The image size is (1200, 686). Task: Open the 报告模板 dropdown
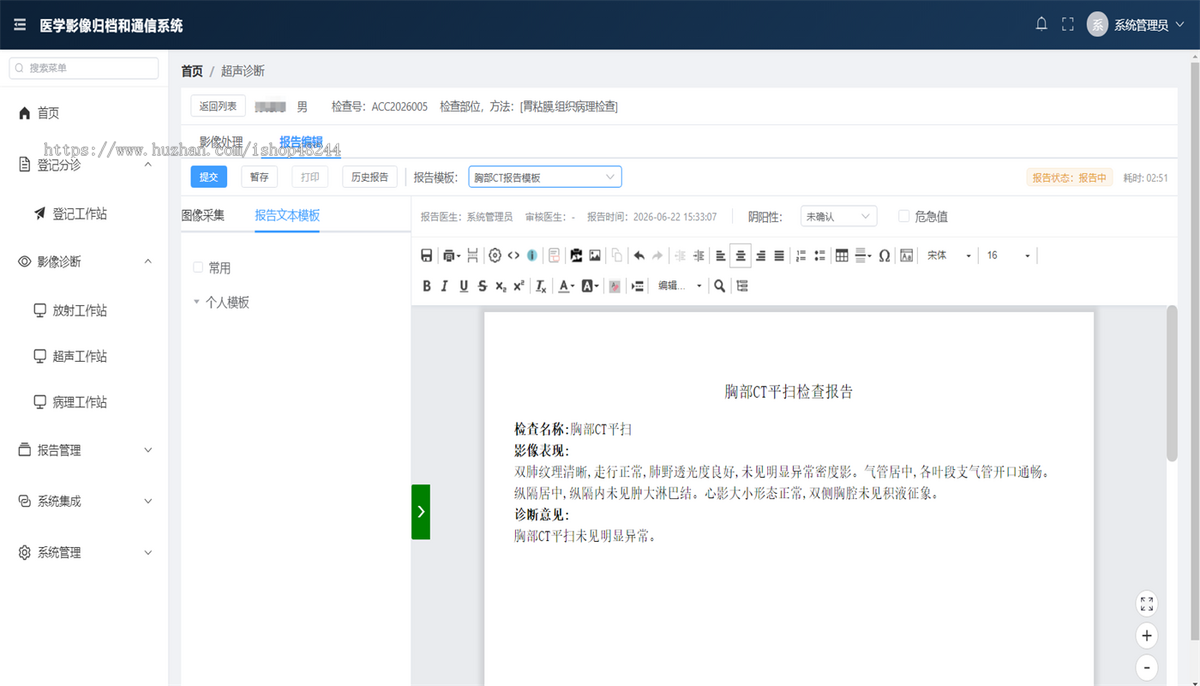click(x=545, y=177)
